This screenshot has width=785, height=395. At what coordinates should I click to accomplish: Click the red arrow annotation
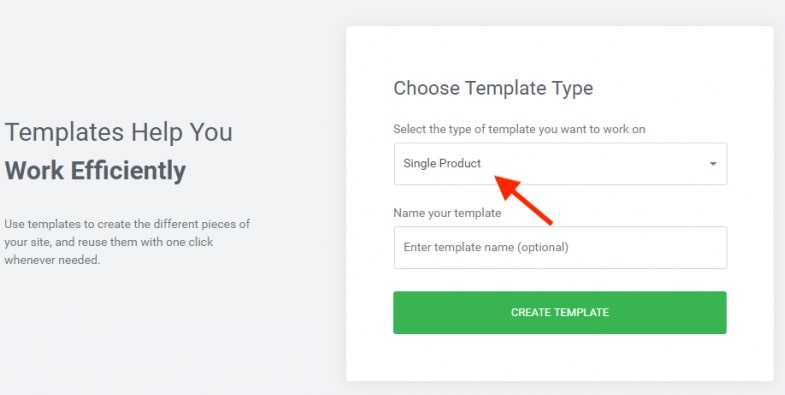[x=523, y=200]
